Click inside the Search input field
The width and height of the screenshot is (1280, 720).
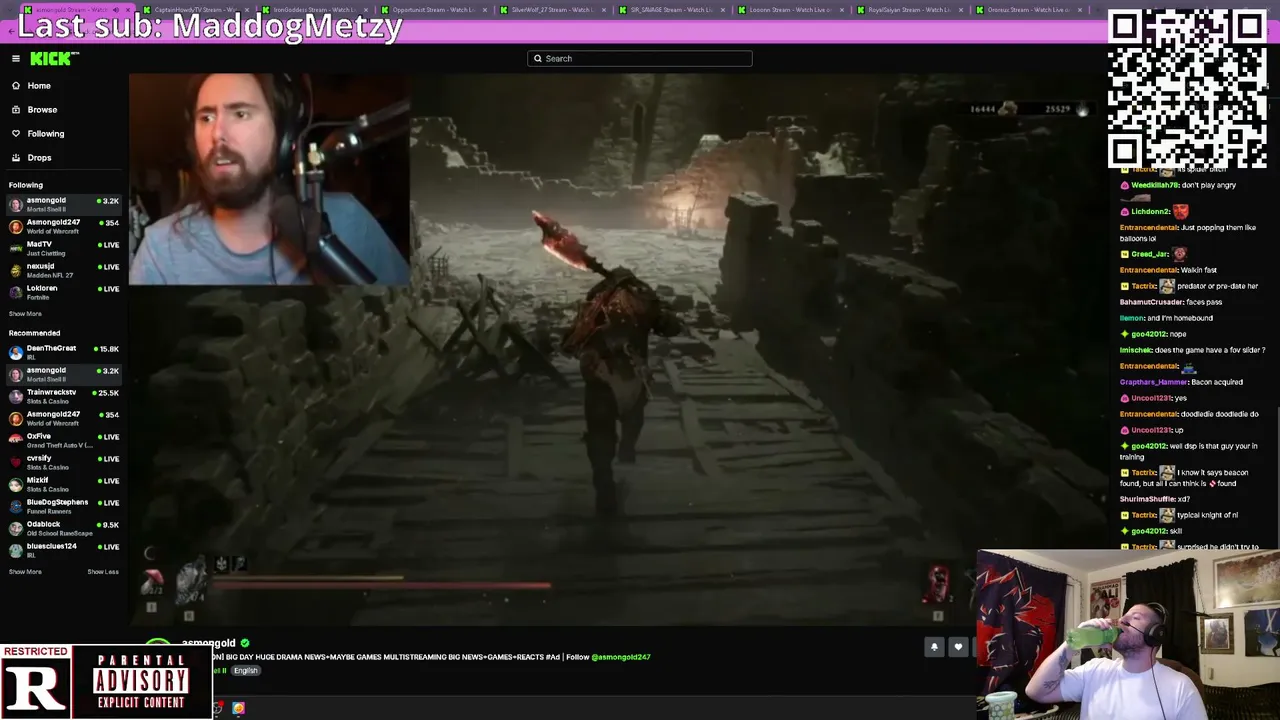coord(640,58)
